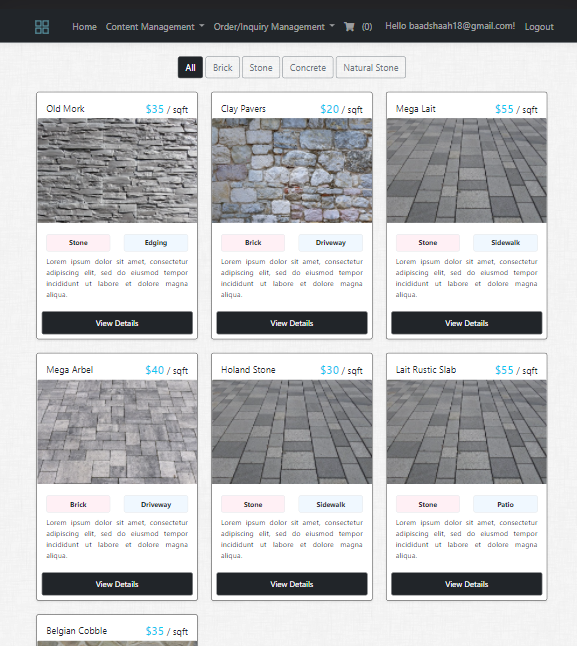Open the Lait Rustic Slab product image
This screenshot has height=646, width=577.
click(x=467, y=432)
